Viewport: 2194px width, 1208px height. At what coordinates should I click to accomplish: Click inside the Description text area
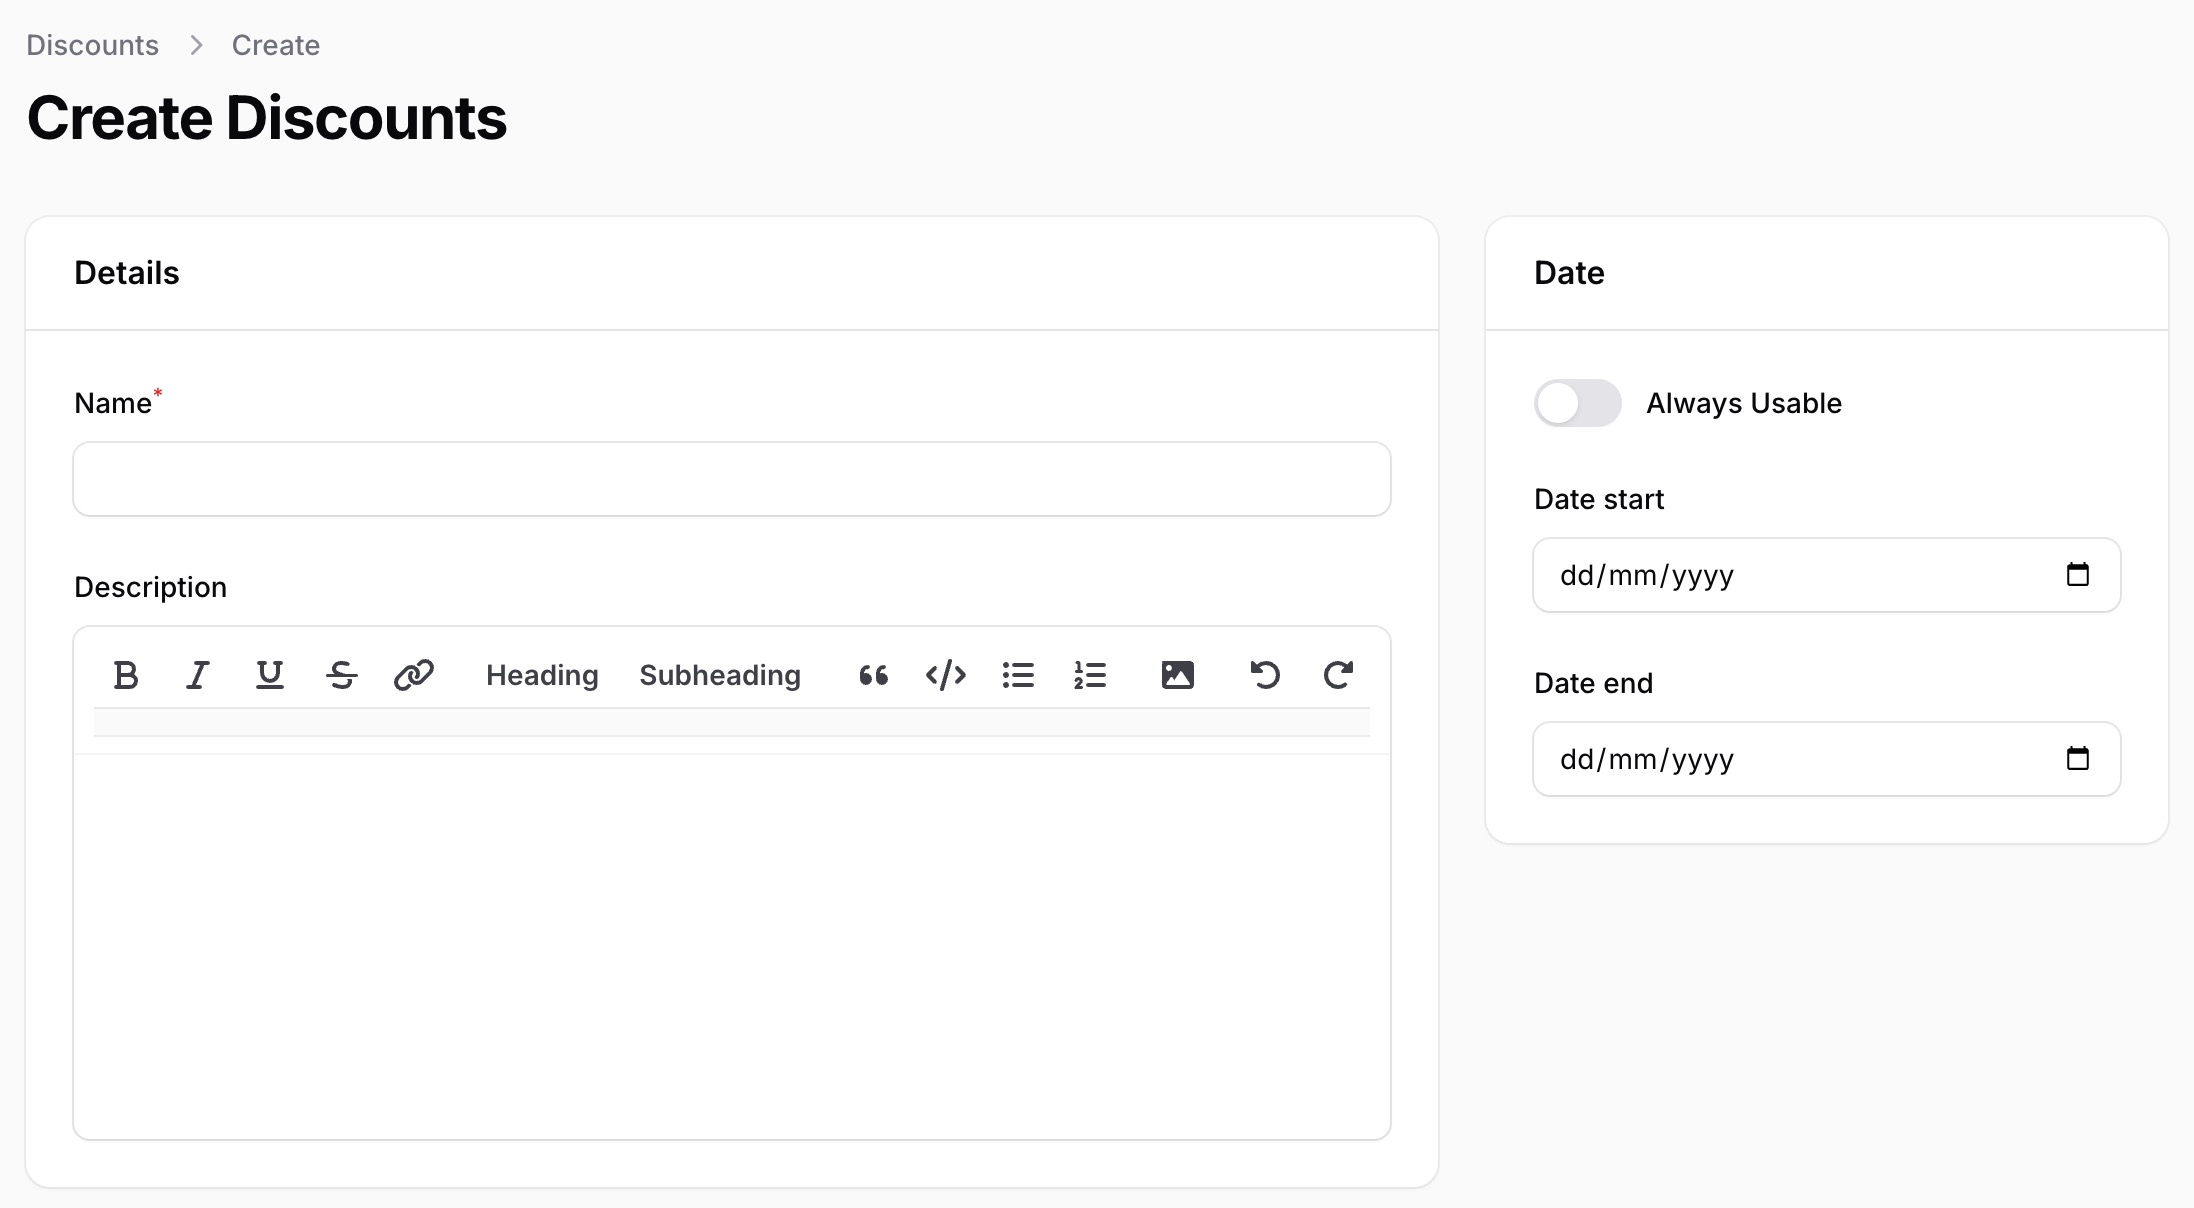click(x=732, y=946)
